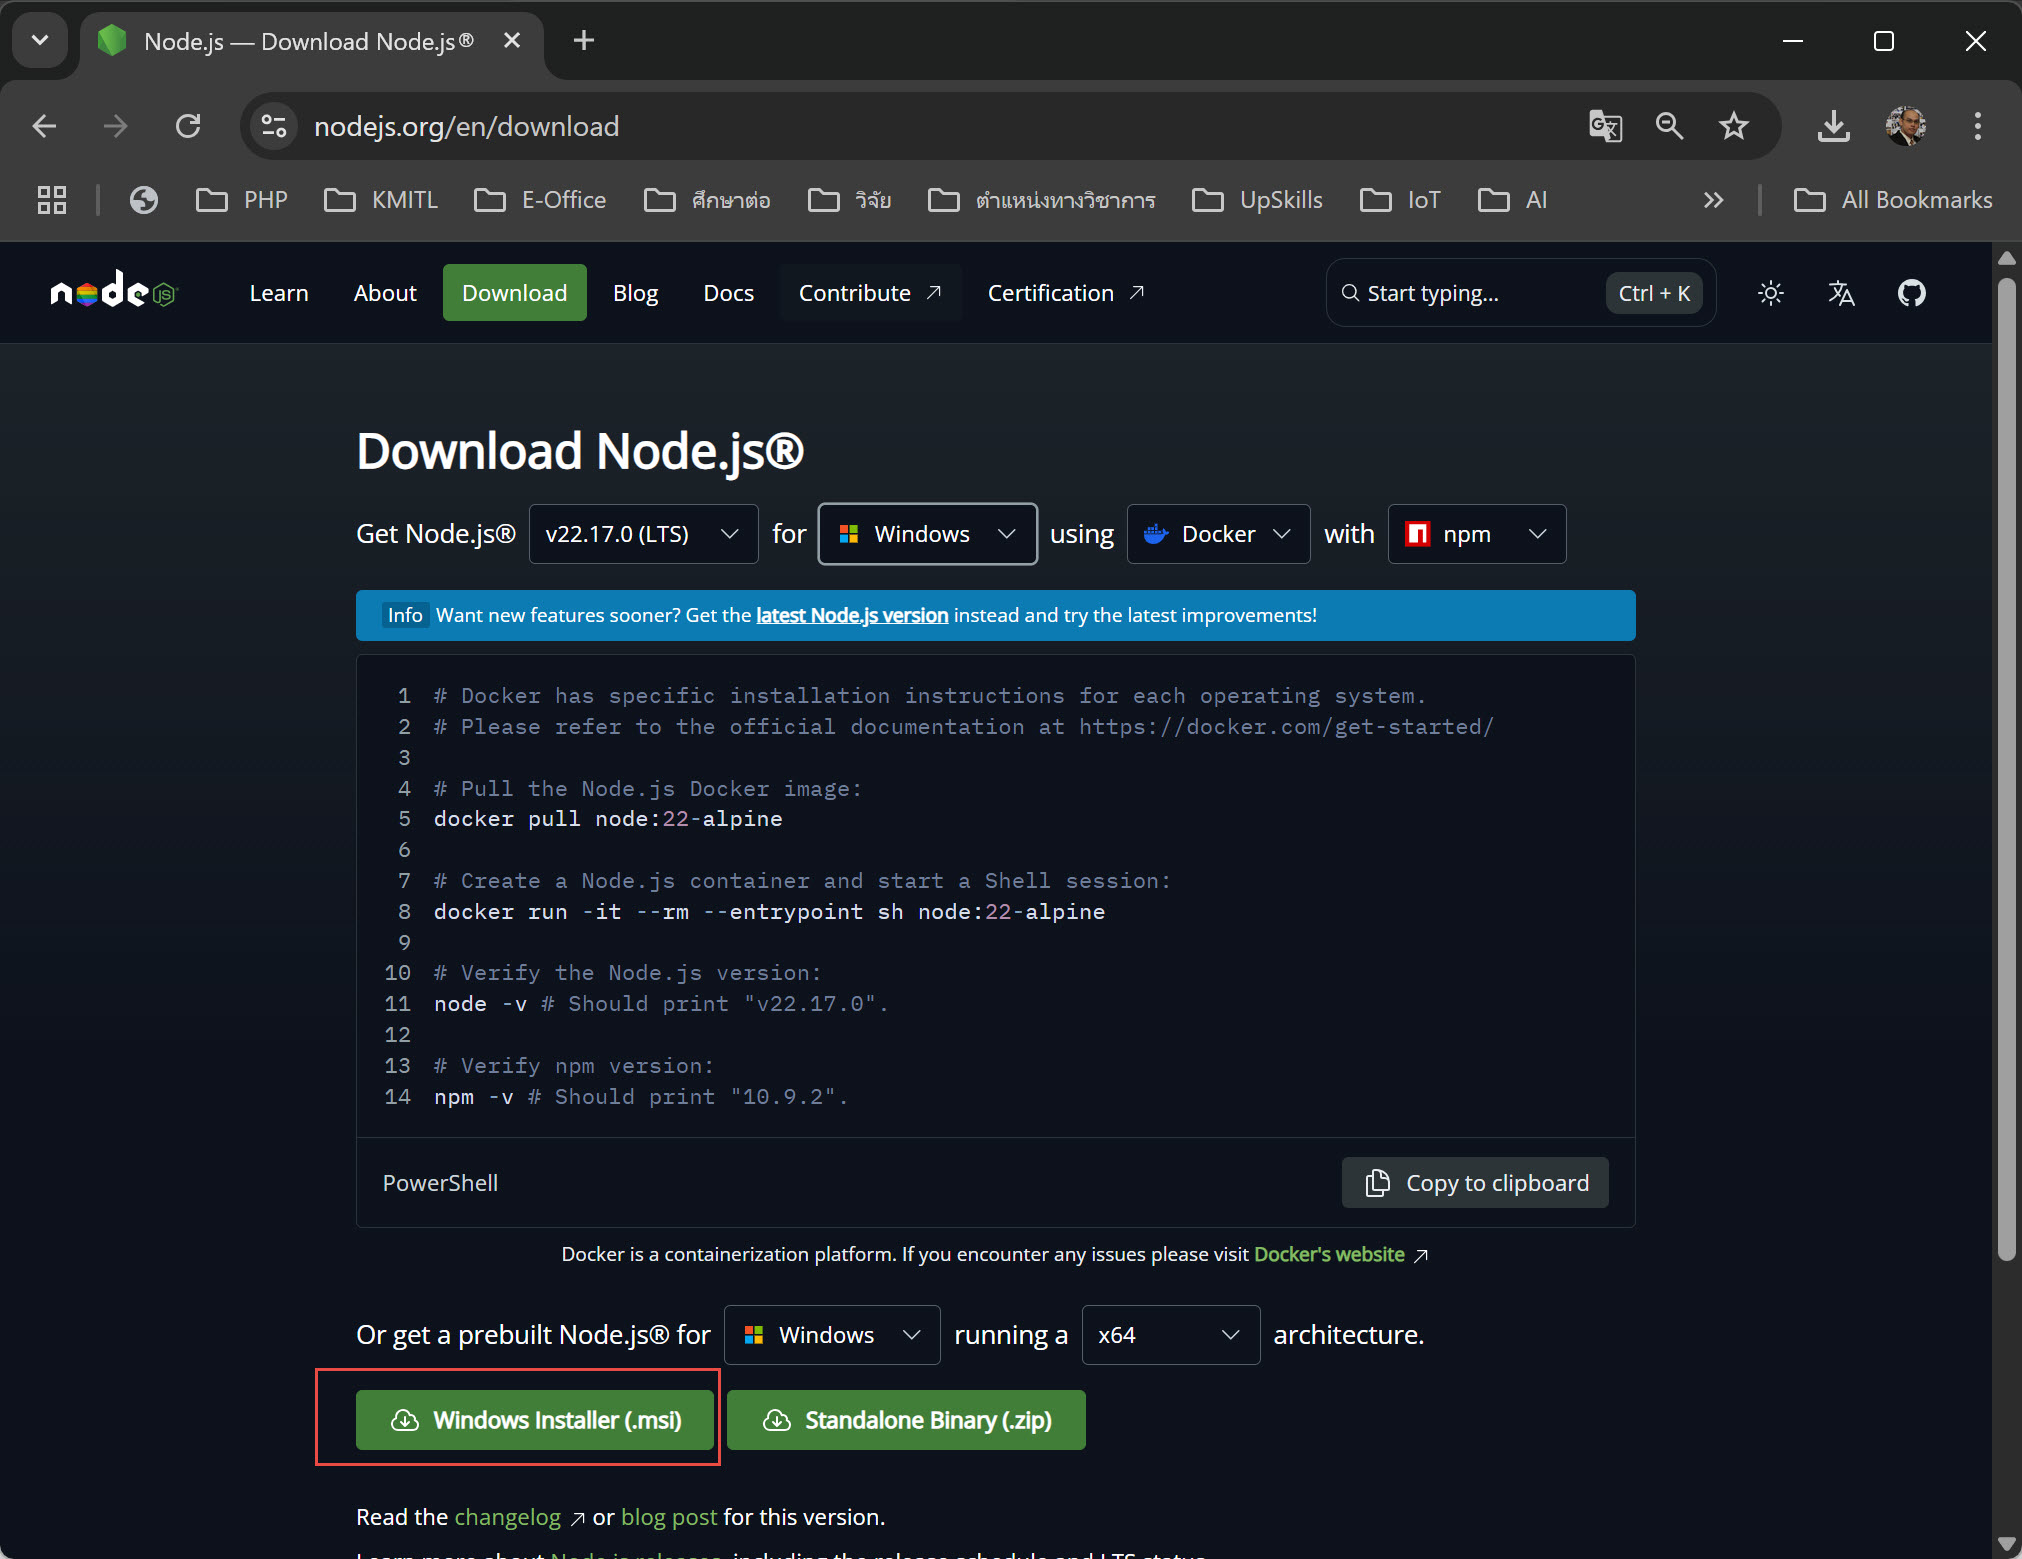Open the language selector icon in the navbar
The width and height of the screenshot is (2022, 1559).
coord(1841,292)
